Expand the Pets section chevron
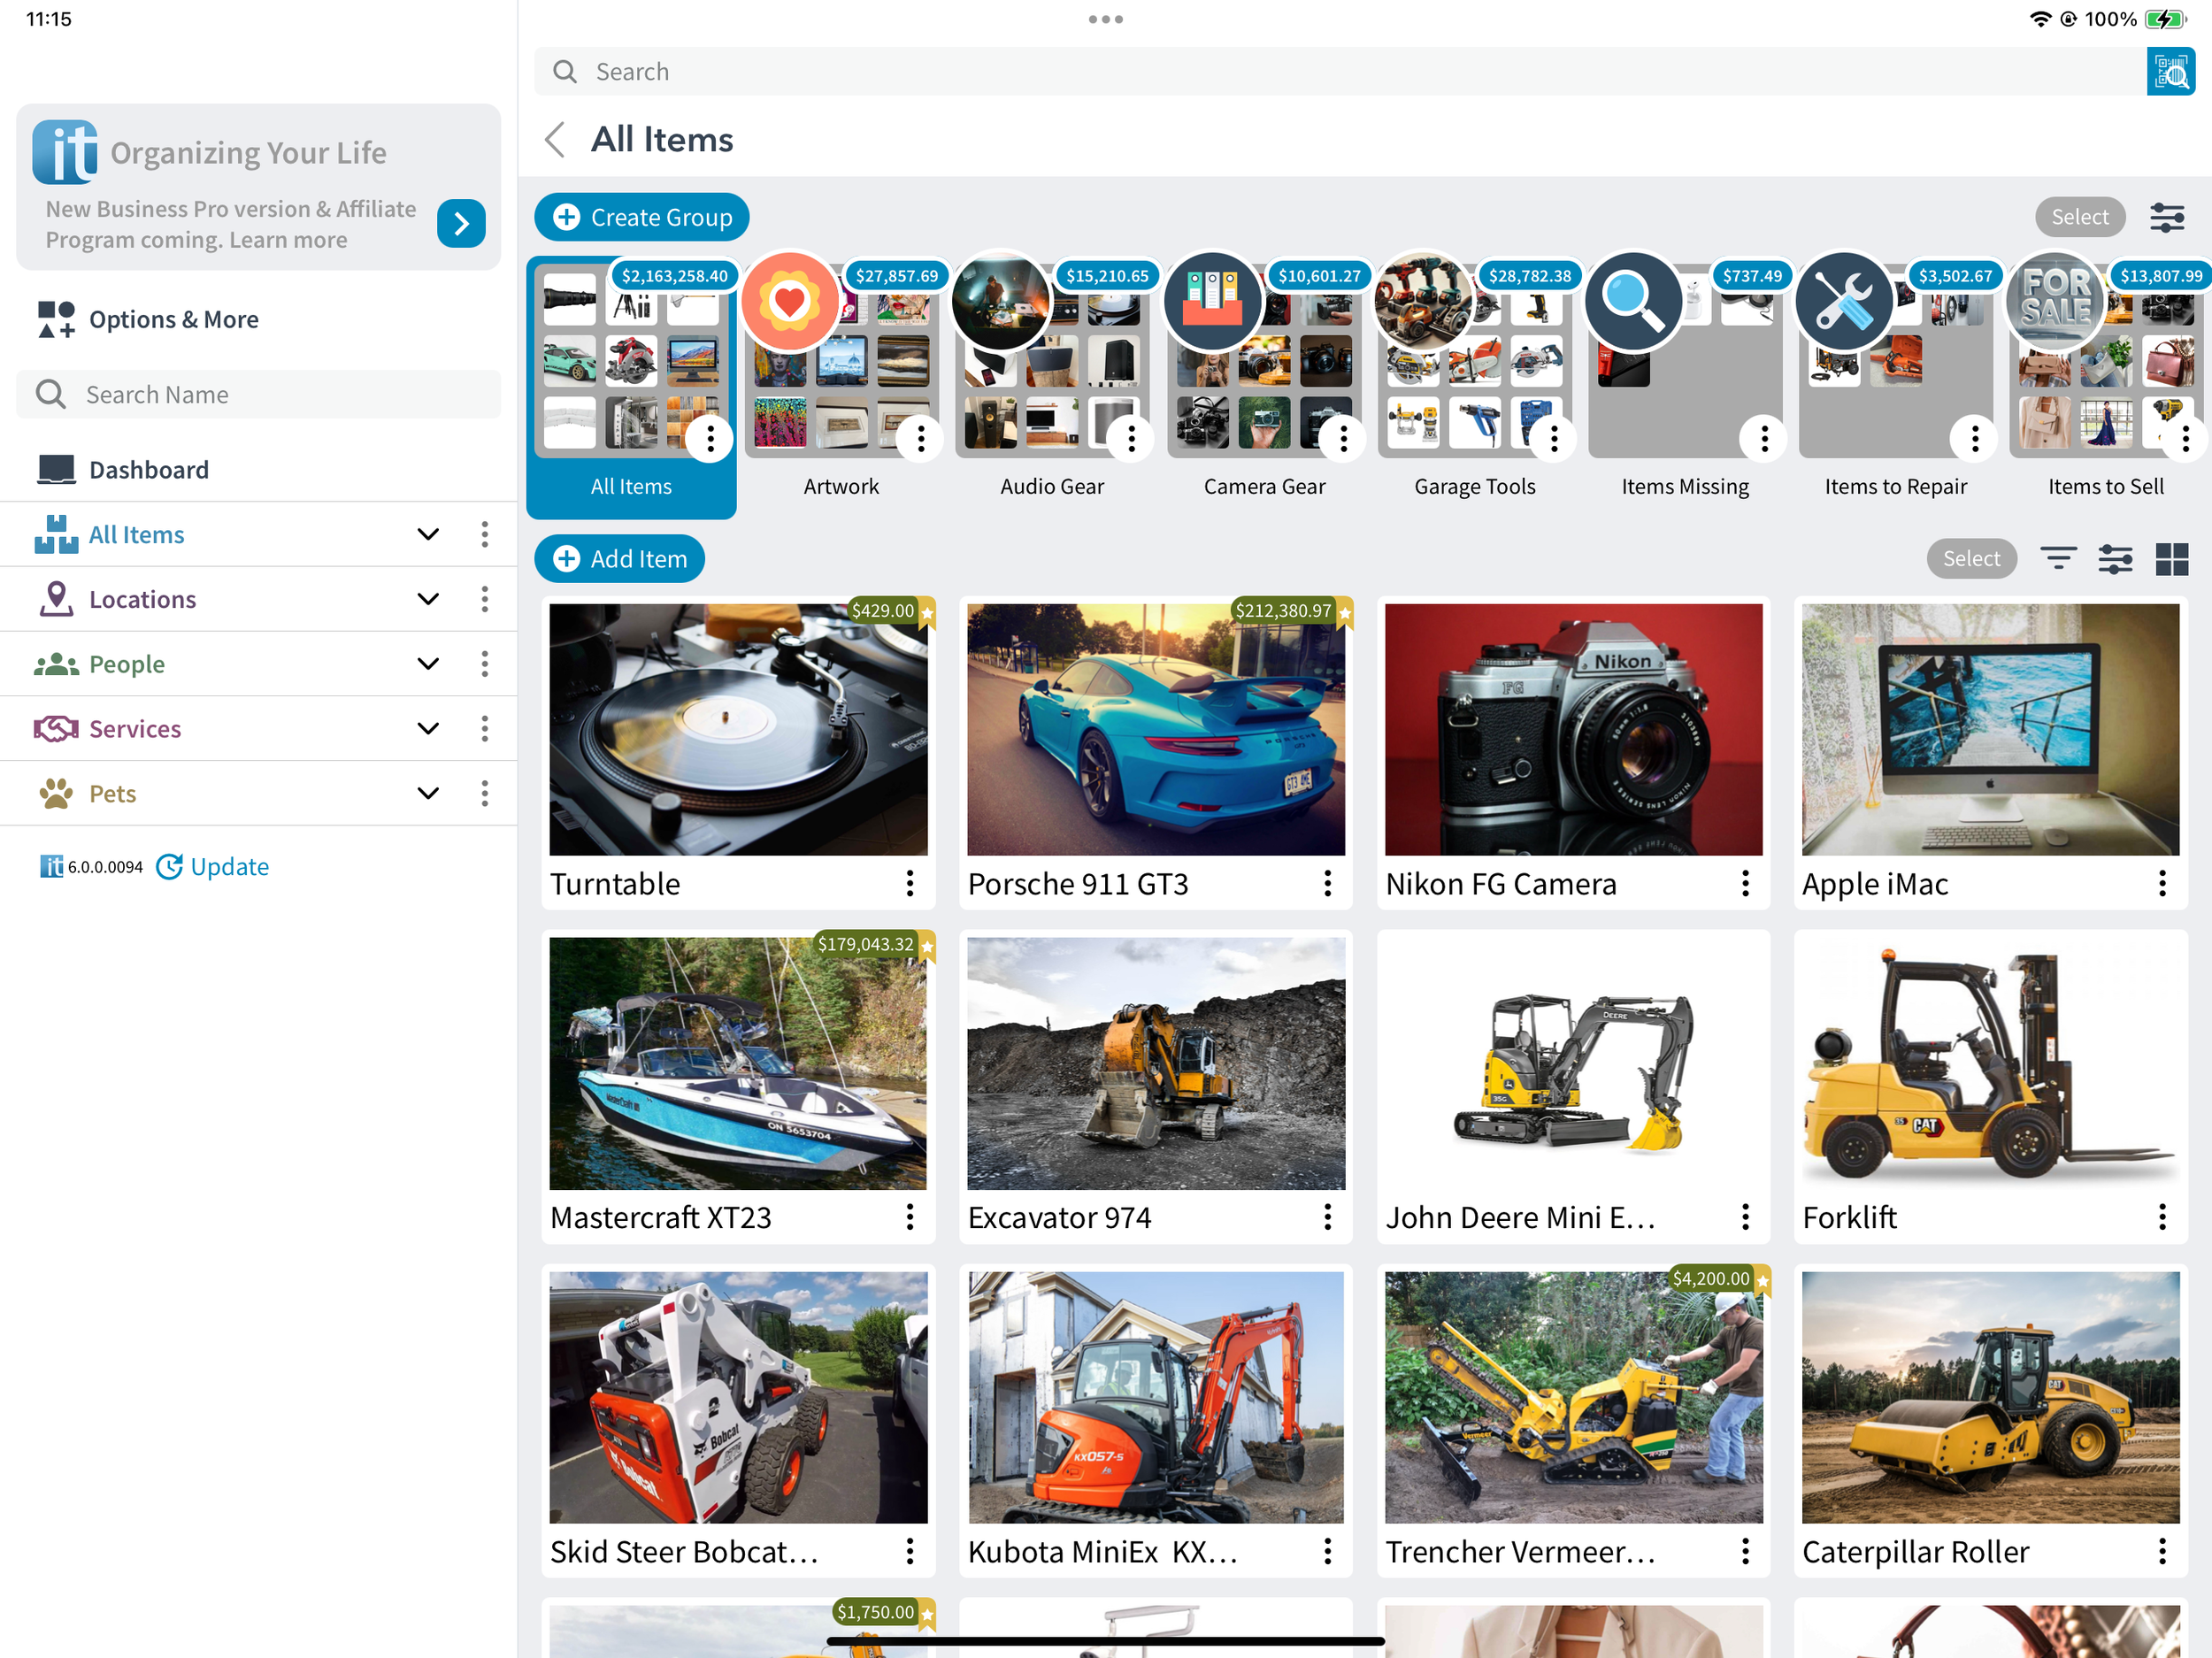This screenshot has width=2212, height=1658. point(428,794)
